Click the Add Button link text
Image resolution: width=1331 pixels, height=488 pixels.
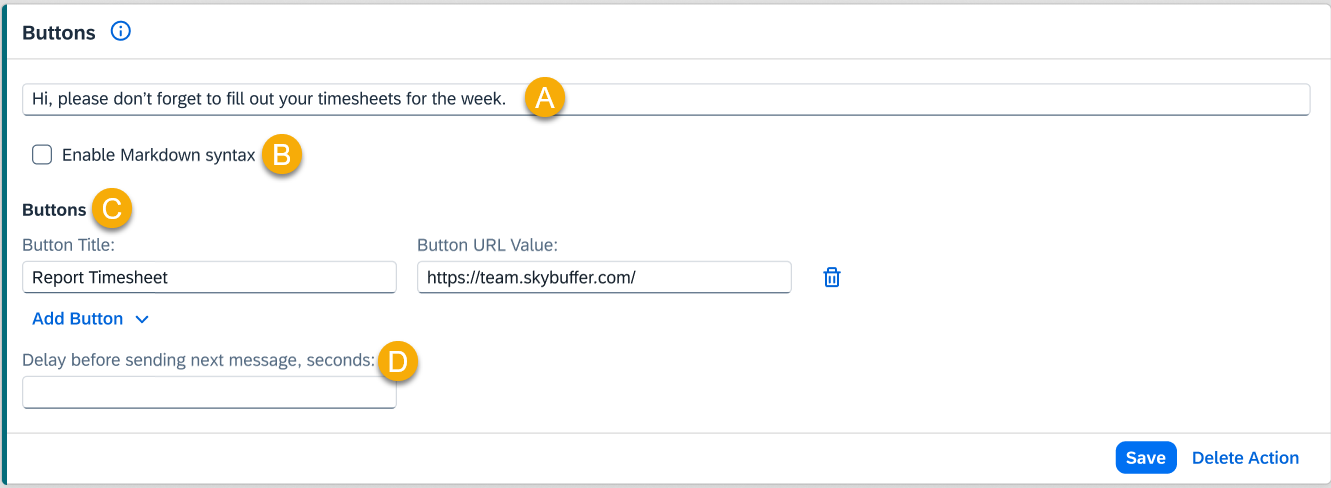(x=78, y=319)
